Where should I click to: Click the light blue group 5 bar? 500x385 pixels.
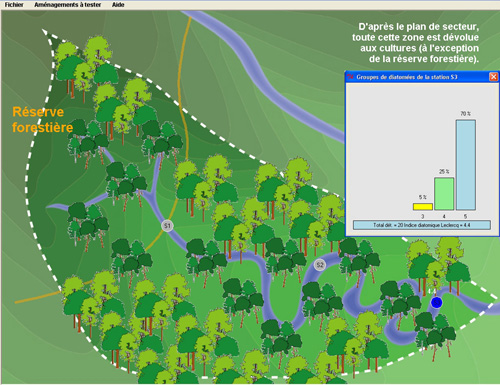(466, 165)
